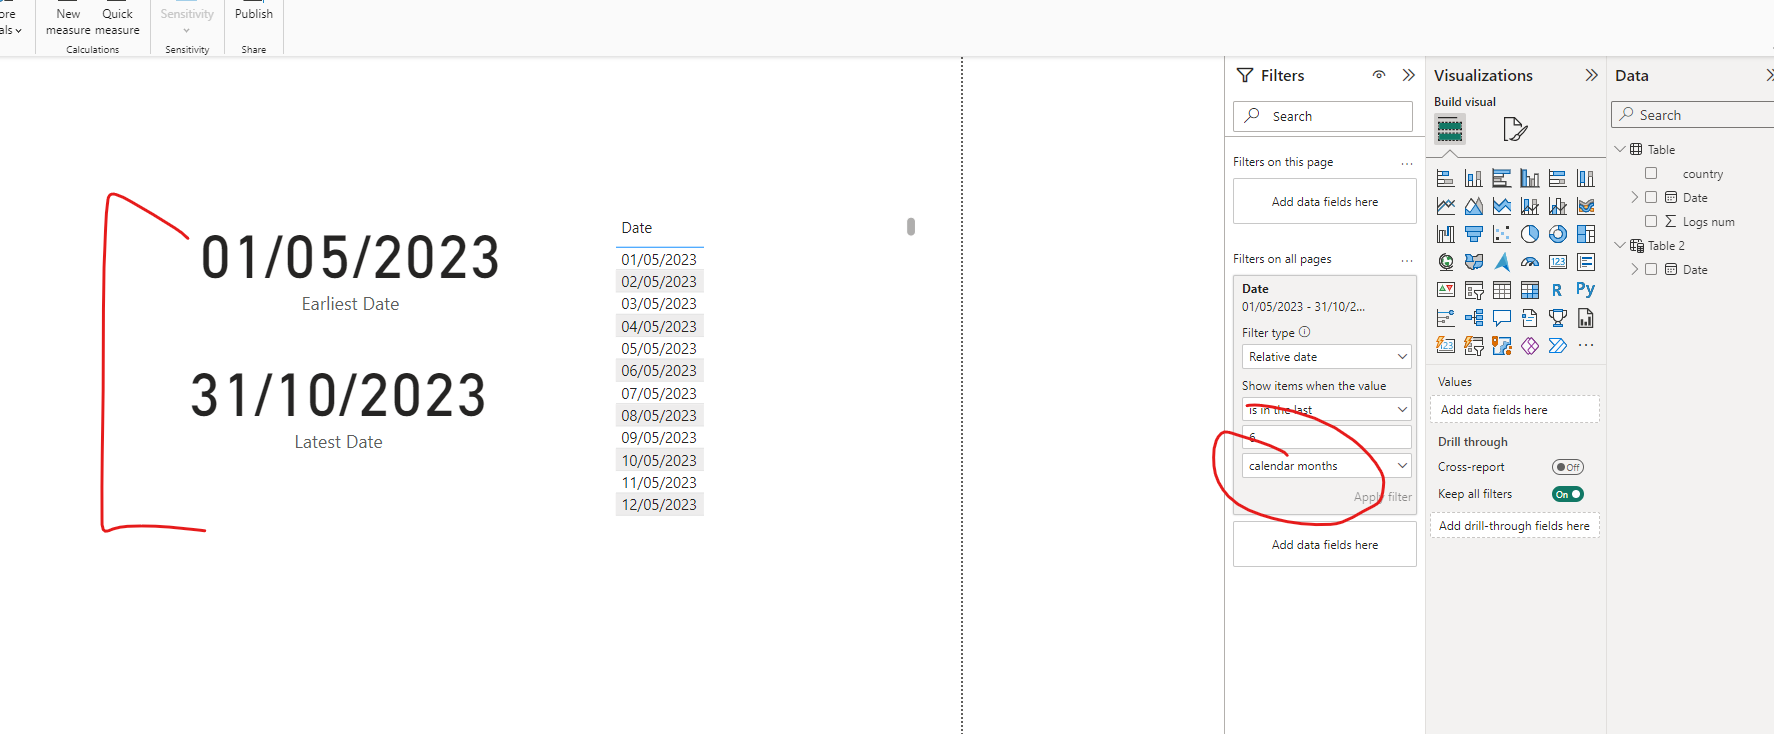Open the Filter type dropdown
Viewport: 1774px width, 734px height.
[1327, 357]
